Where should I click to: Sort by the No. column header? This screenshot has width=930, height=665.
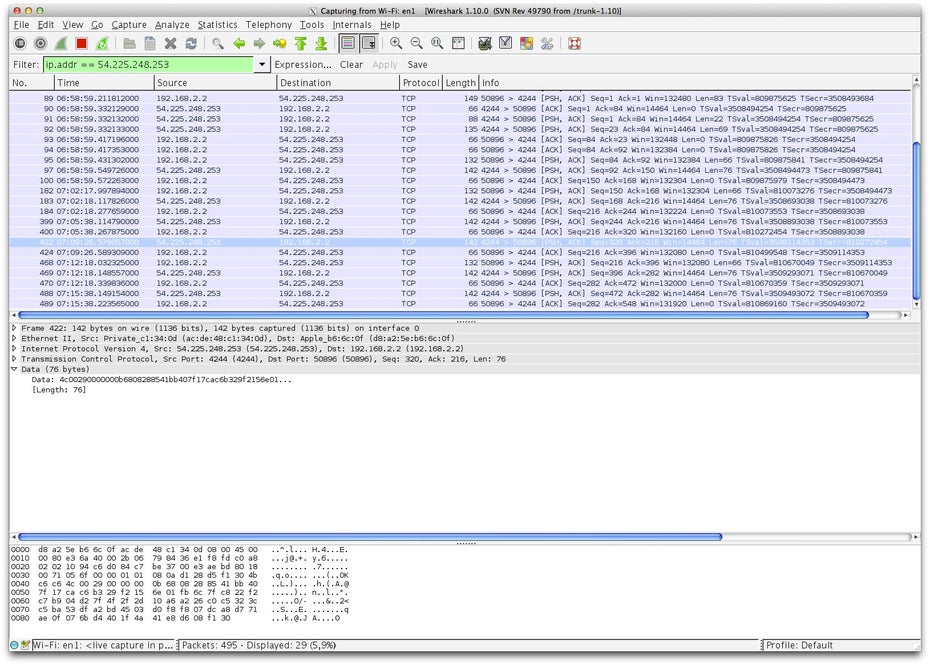point(32,82)
